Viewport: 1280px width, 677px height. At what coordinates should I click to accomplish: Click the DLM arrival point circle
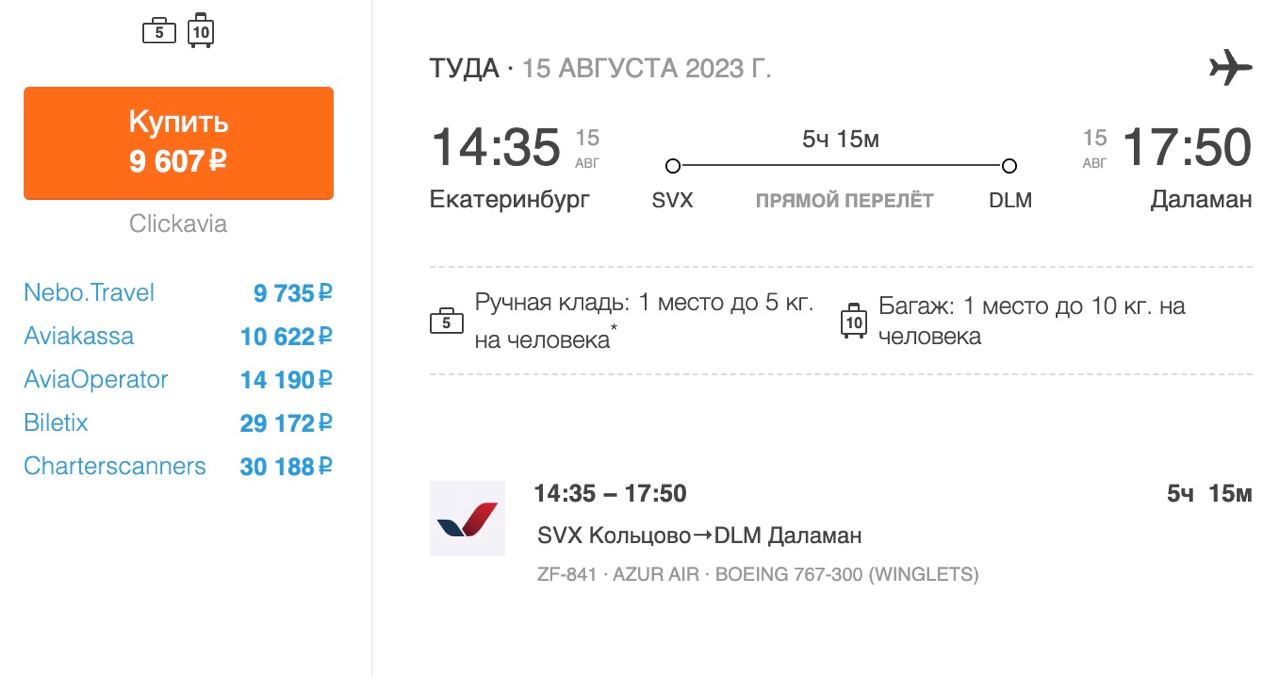click(x=1009, y=165)
